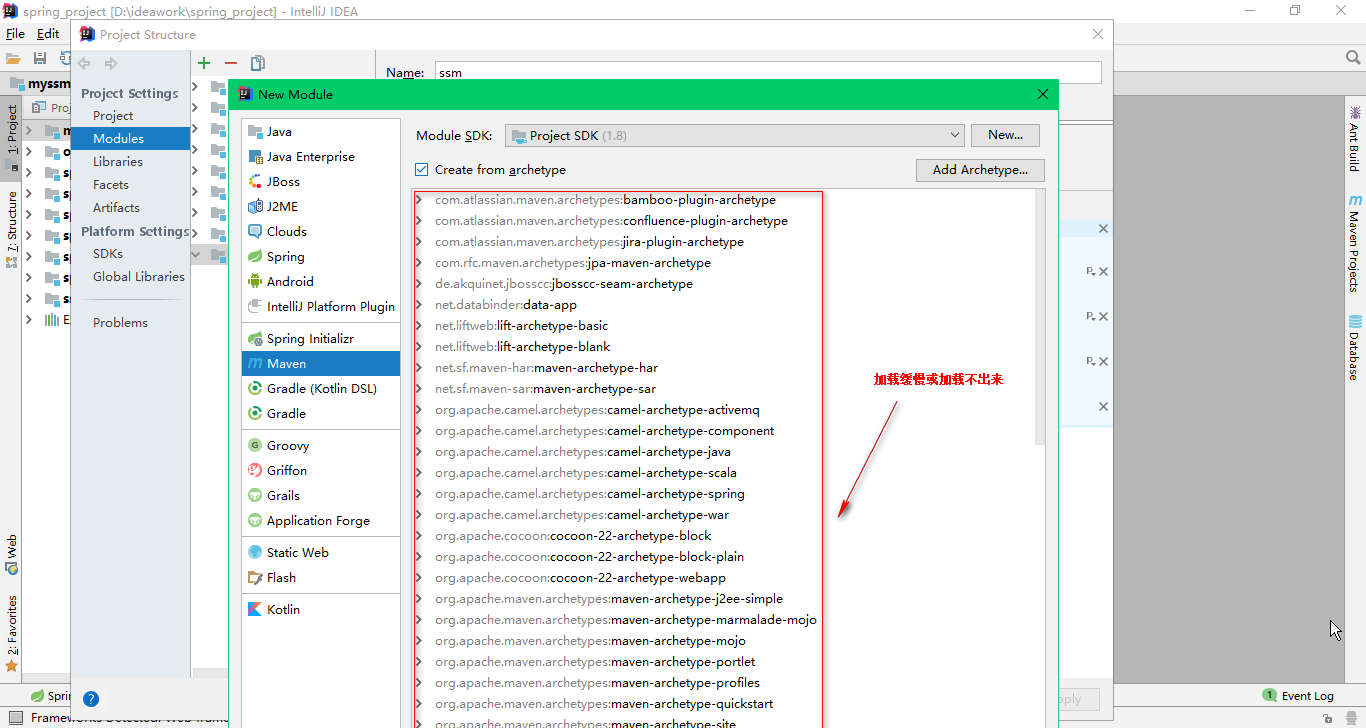Close the New Module dialog

click(x=1043, y=94)
